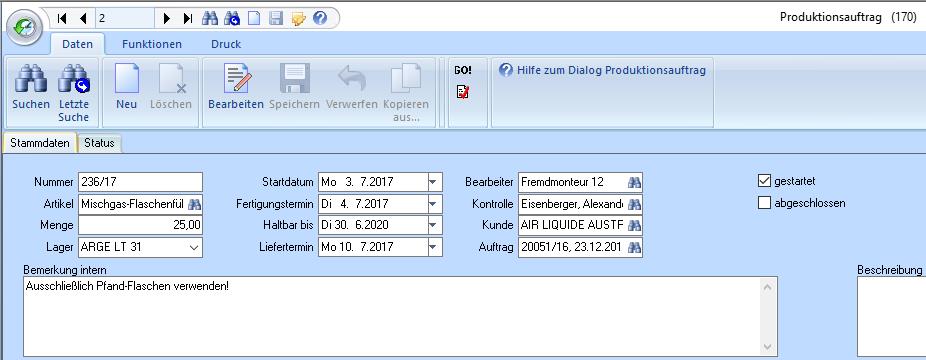The width and height of the screenshot is (926, 360).
Task: Click round application menu button
Action: point(24,27)
